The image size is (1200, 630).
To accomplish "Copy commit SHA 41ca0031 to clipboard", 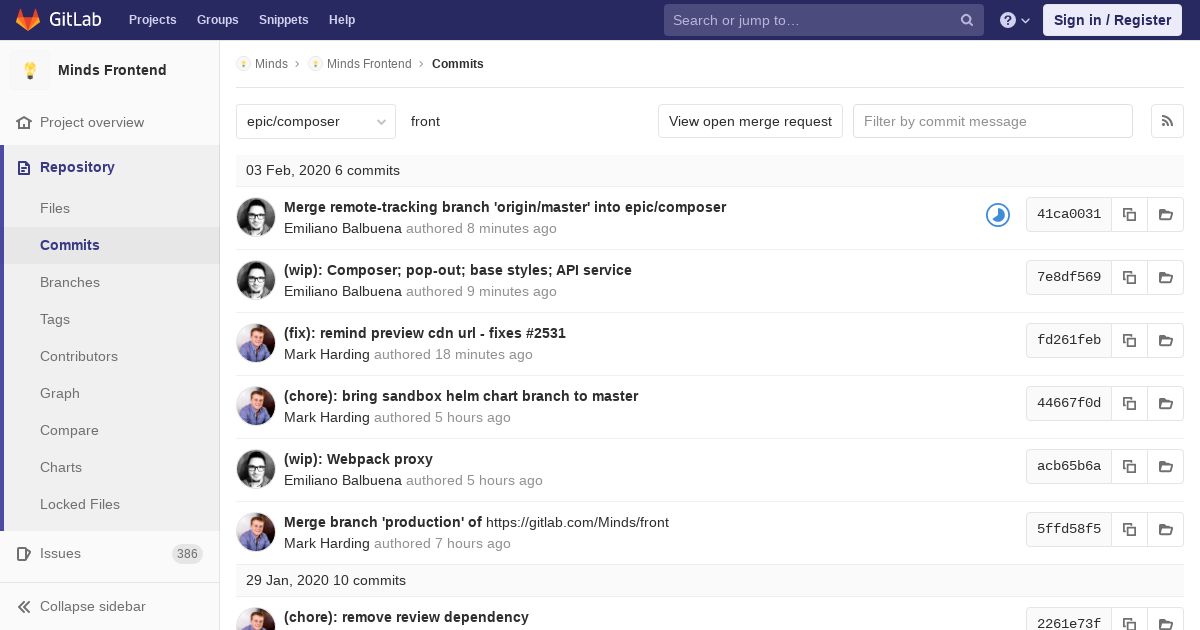I will click(1129, 214).
